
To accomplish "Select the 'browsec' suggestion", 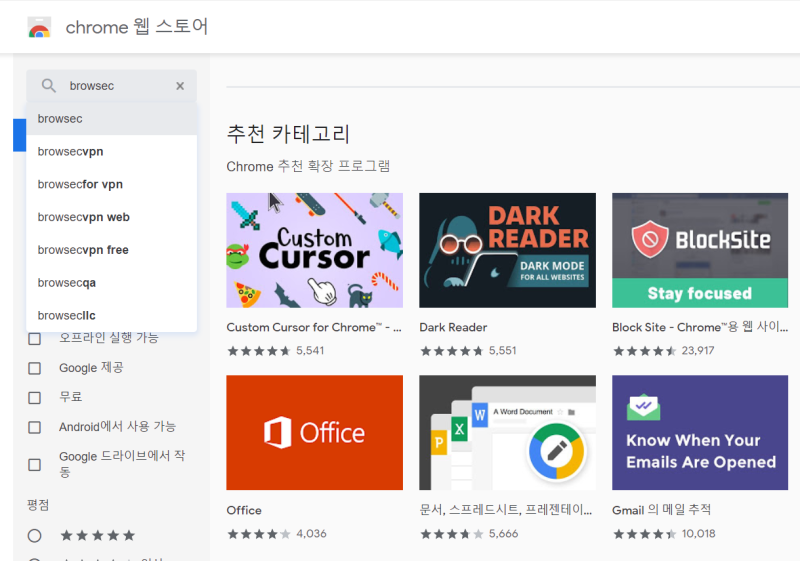I will coord(111,119).
